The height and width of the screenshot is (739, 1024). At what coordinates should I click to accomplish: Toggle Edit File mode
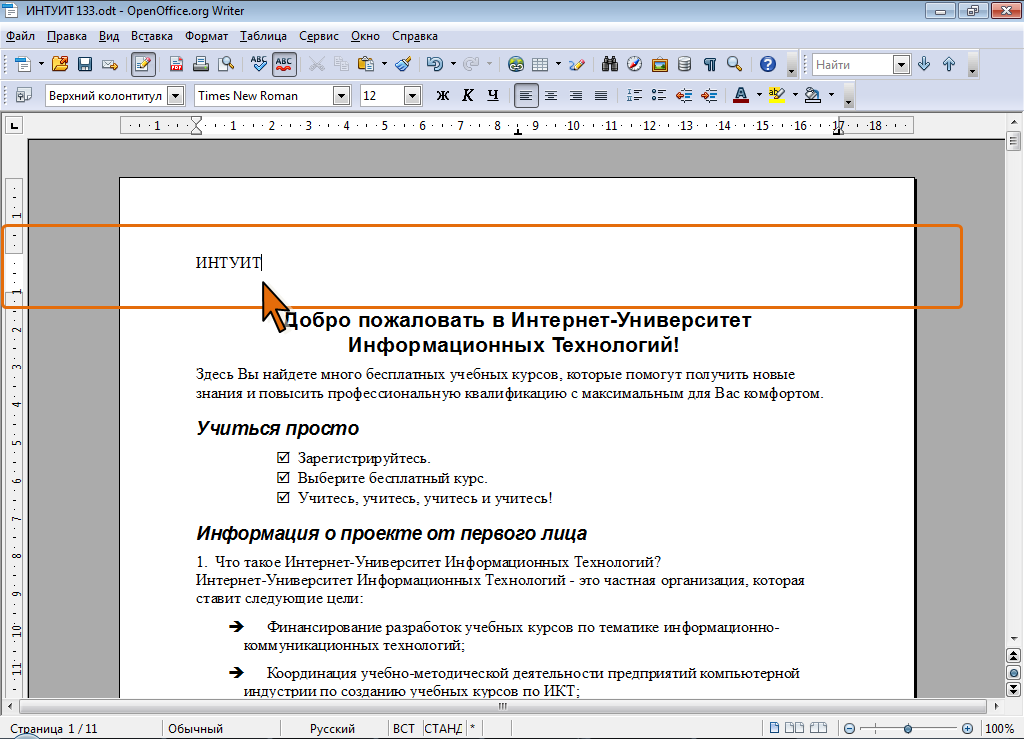point(143,64)
